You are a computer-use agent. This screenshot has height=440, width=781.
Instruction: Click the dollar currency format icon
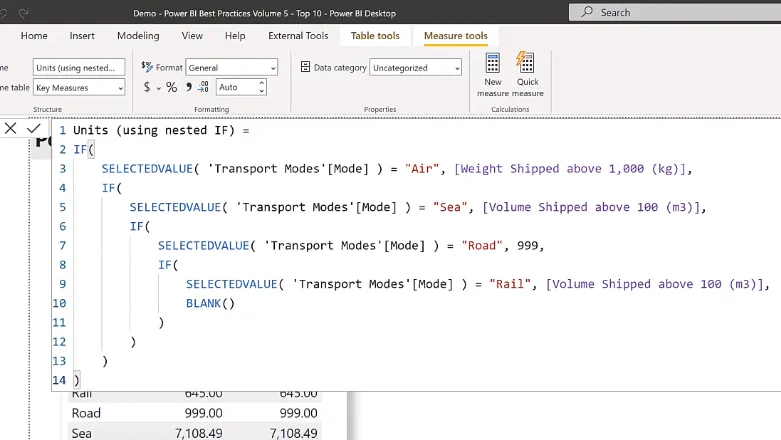point(146,87)
